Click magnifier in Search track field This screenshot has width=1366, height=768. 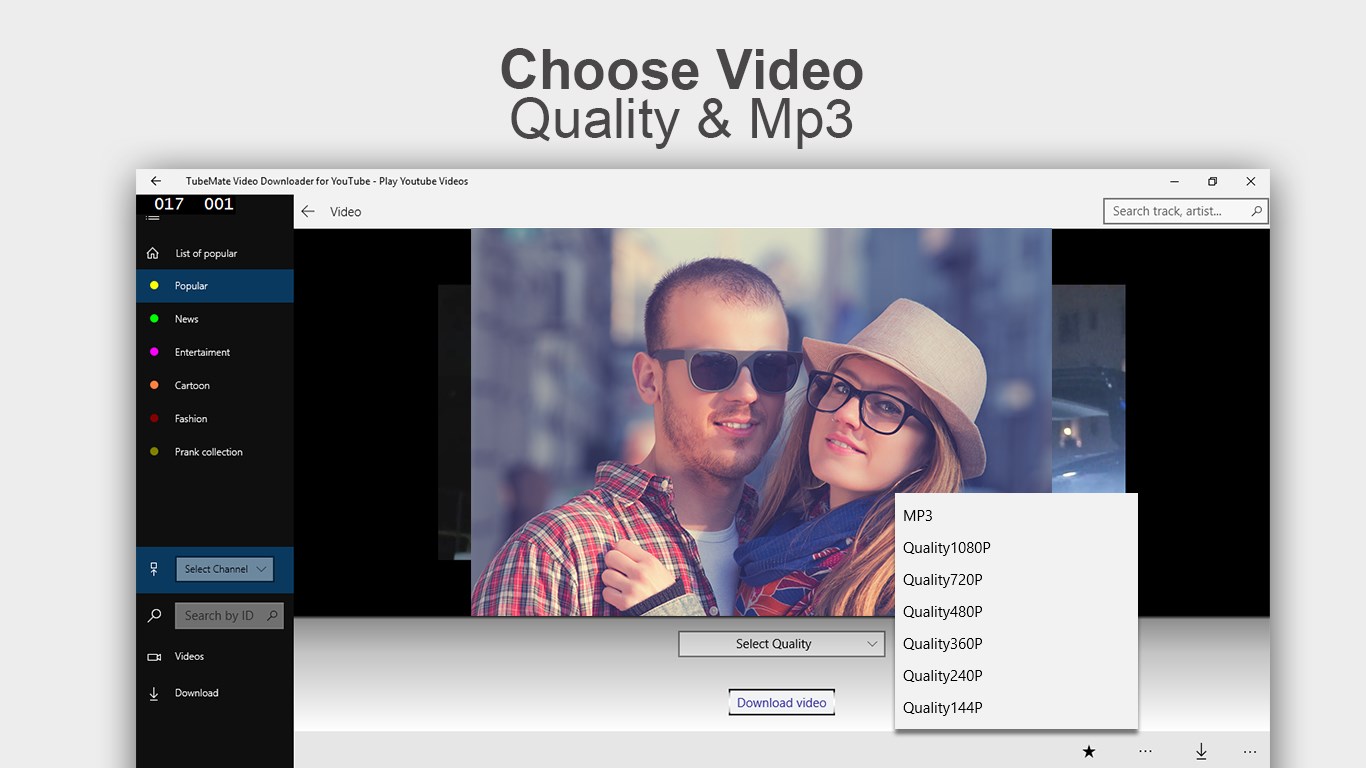[1257, 211]
